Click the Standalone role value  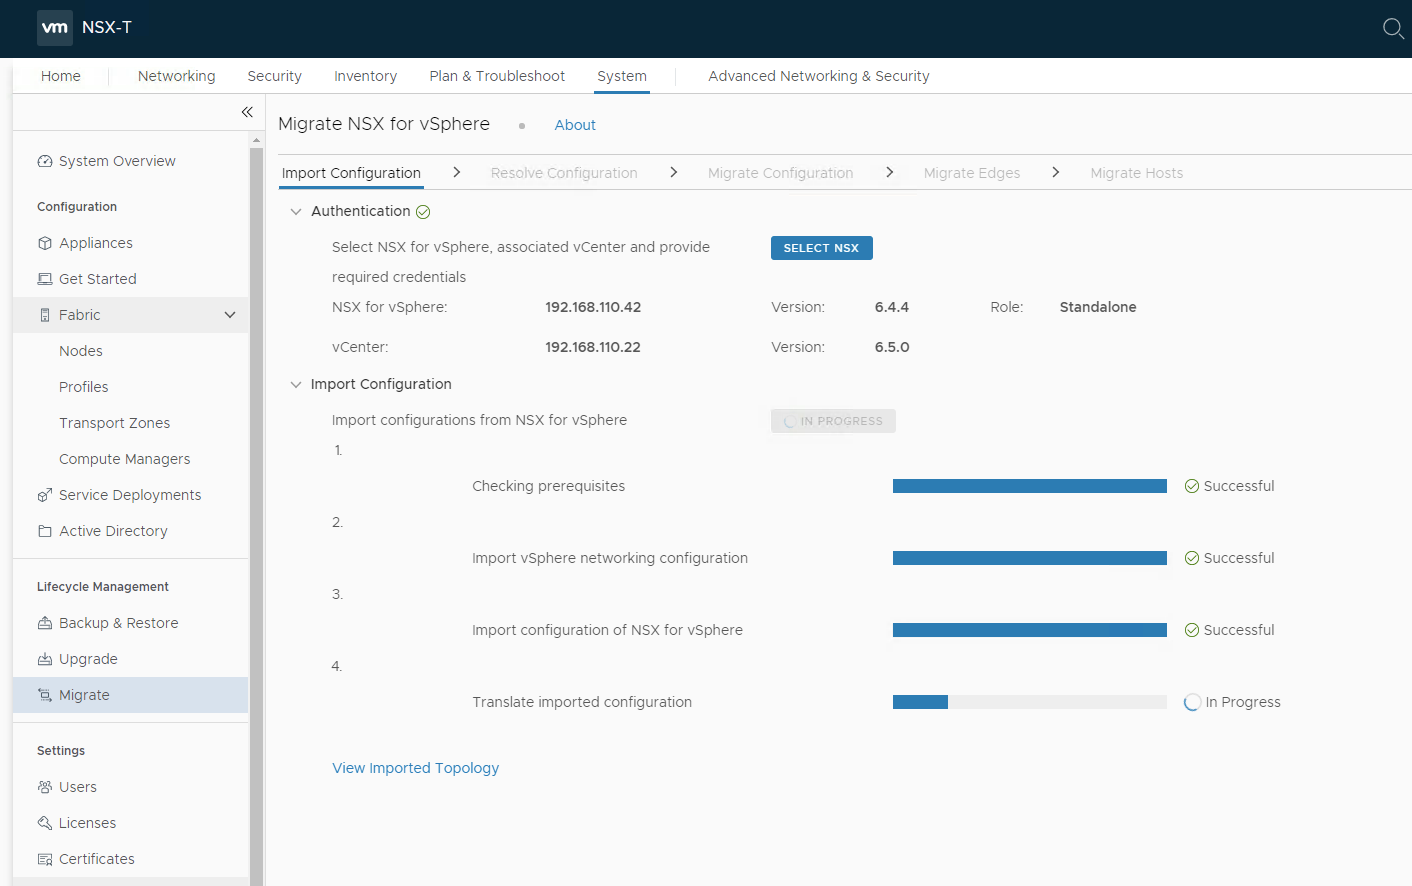tap(1098, 307)
